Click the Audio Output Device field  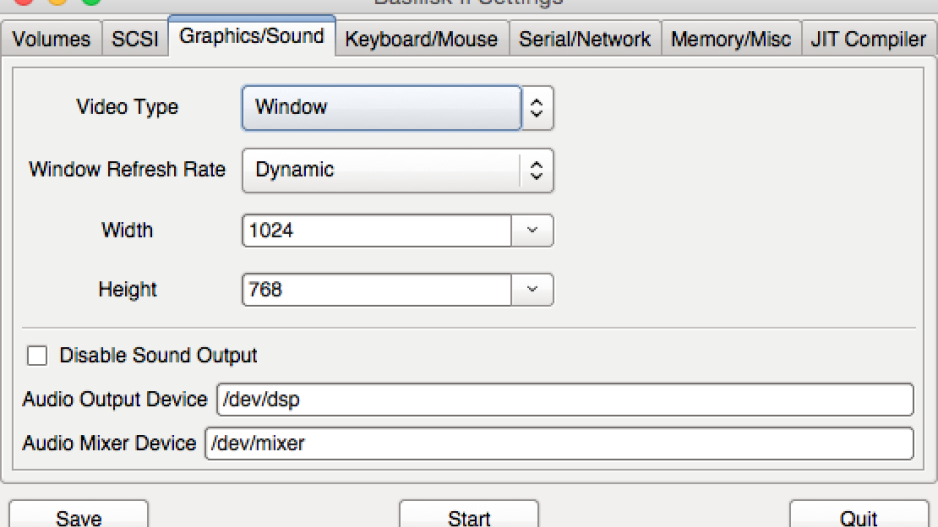[565, 400]
